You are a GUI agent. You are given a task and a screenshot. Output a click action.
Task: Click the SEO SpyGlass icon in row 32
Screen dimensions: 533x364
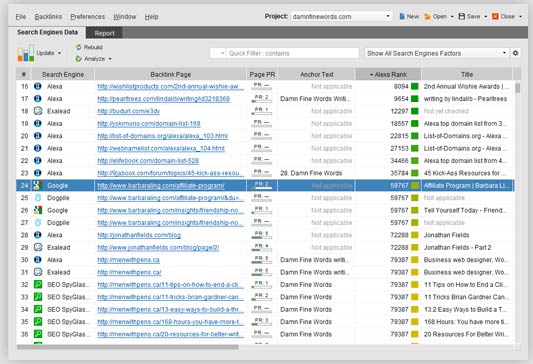click(x=38, y=284)
